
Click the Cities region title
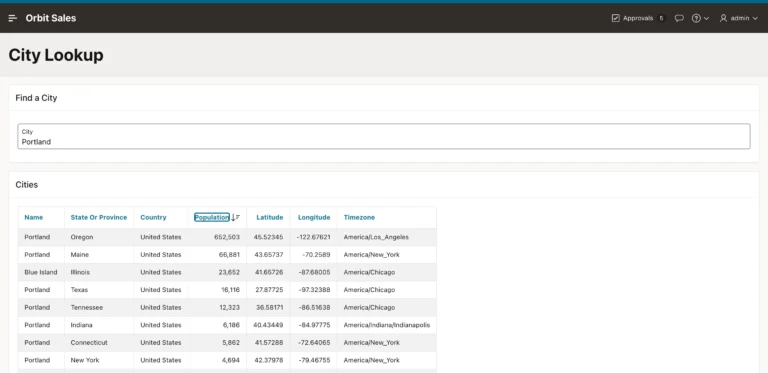point(26,185)
